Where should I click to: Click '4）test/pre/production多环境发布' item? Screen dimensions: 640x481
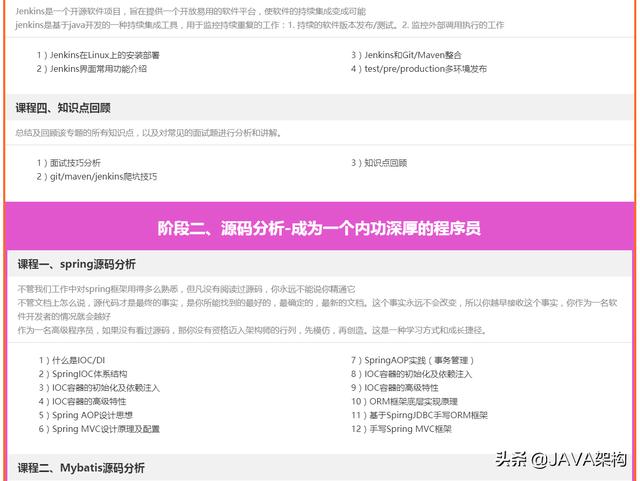pyautogui.click(x=419, y=69)
